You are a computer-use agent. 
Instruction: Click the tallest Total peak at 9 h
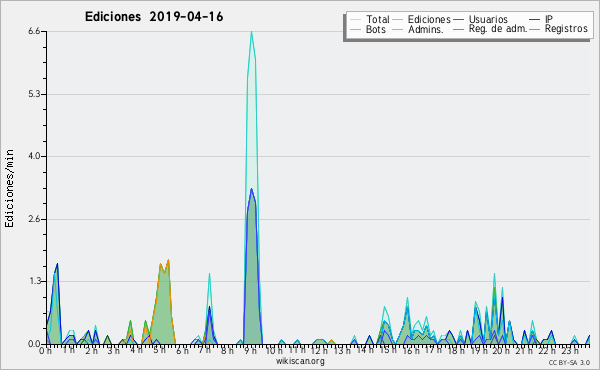(x=251, y=32)
